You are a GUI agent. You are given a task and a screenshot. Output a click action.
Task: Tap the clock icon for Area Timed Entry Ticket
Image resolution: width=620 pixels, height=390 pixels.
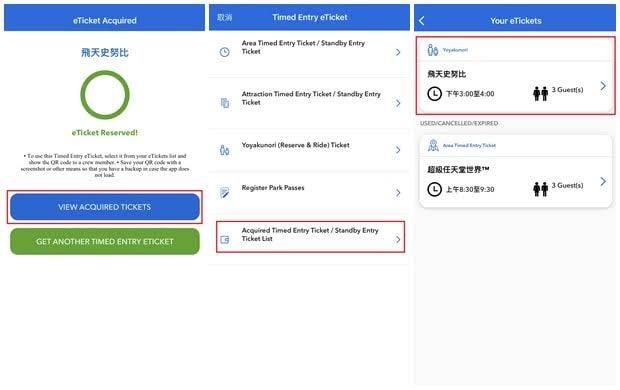click(x=225, y=52)
